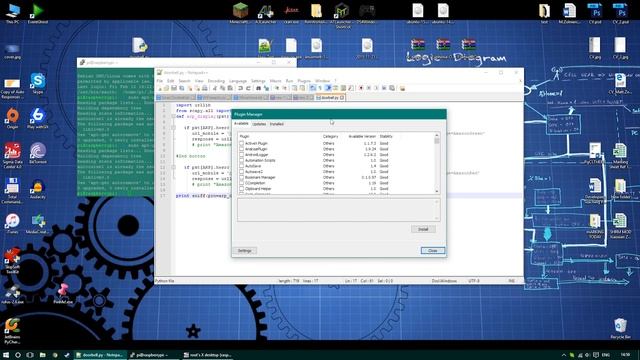Click the Settings button in Plugin Manager
Viewport: 640px width, 360px height.
coord(244,251)
